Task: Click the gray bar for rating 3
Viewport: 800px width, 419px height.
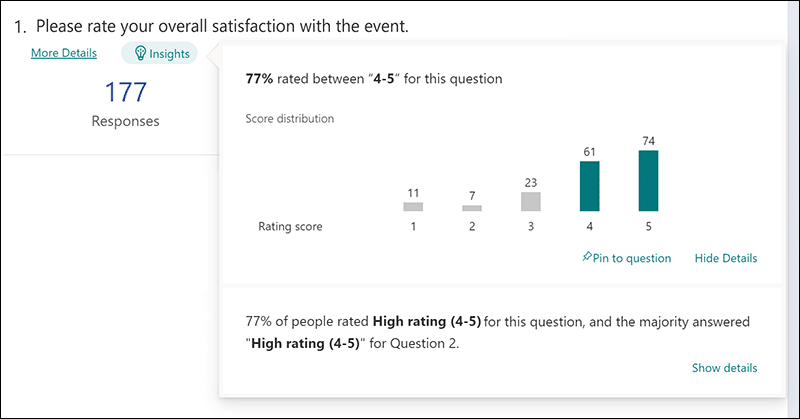Action: click(531, 202)
